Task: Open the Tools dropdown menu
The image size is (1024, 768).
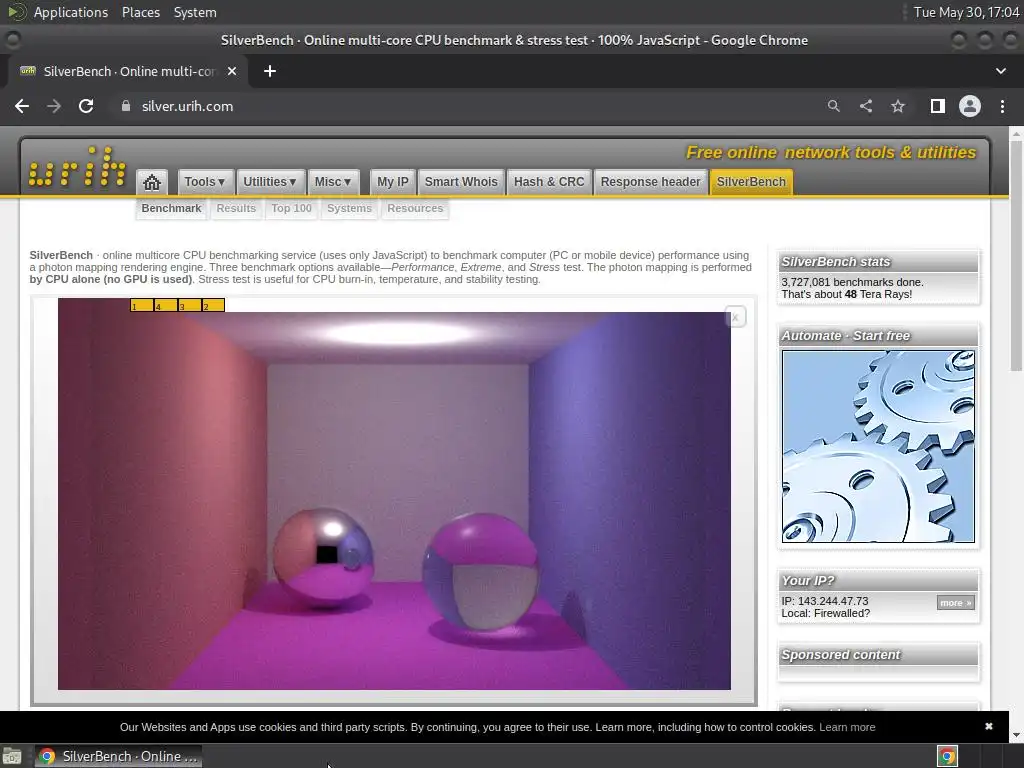Action: tap(204, 182)
